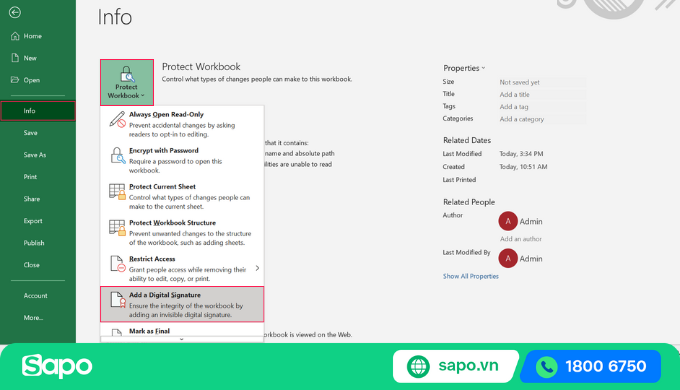680x390 pixels.
Task: Expand the Restrict Access submenu arrow
Action: pos(257,268)
